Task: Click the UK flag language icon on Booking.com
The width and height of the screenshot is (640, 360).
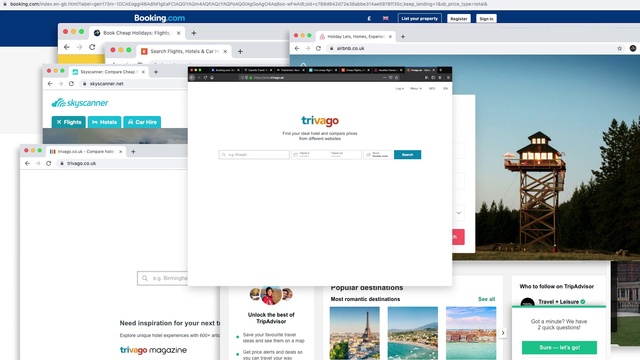Action: point(385,18)
